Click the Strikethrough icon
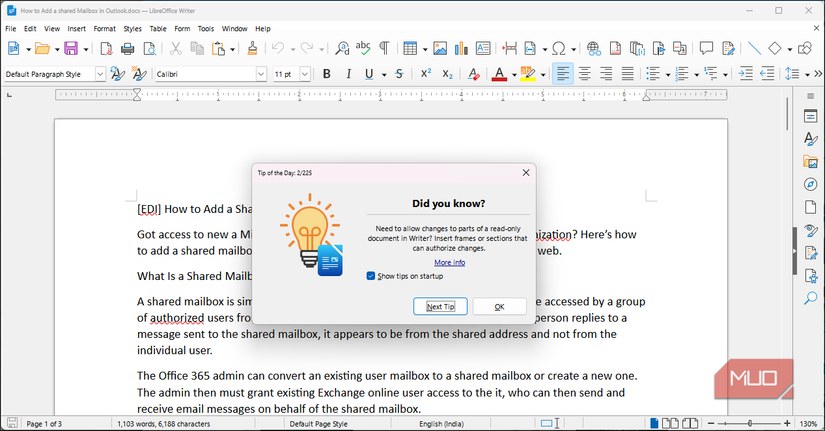 pos(399,74)
